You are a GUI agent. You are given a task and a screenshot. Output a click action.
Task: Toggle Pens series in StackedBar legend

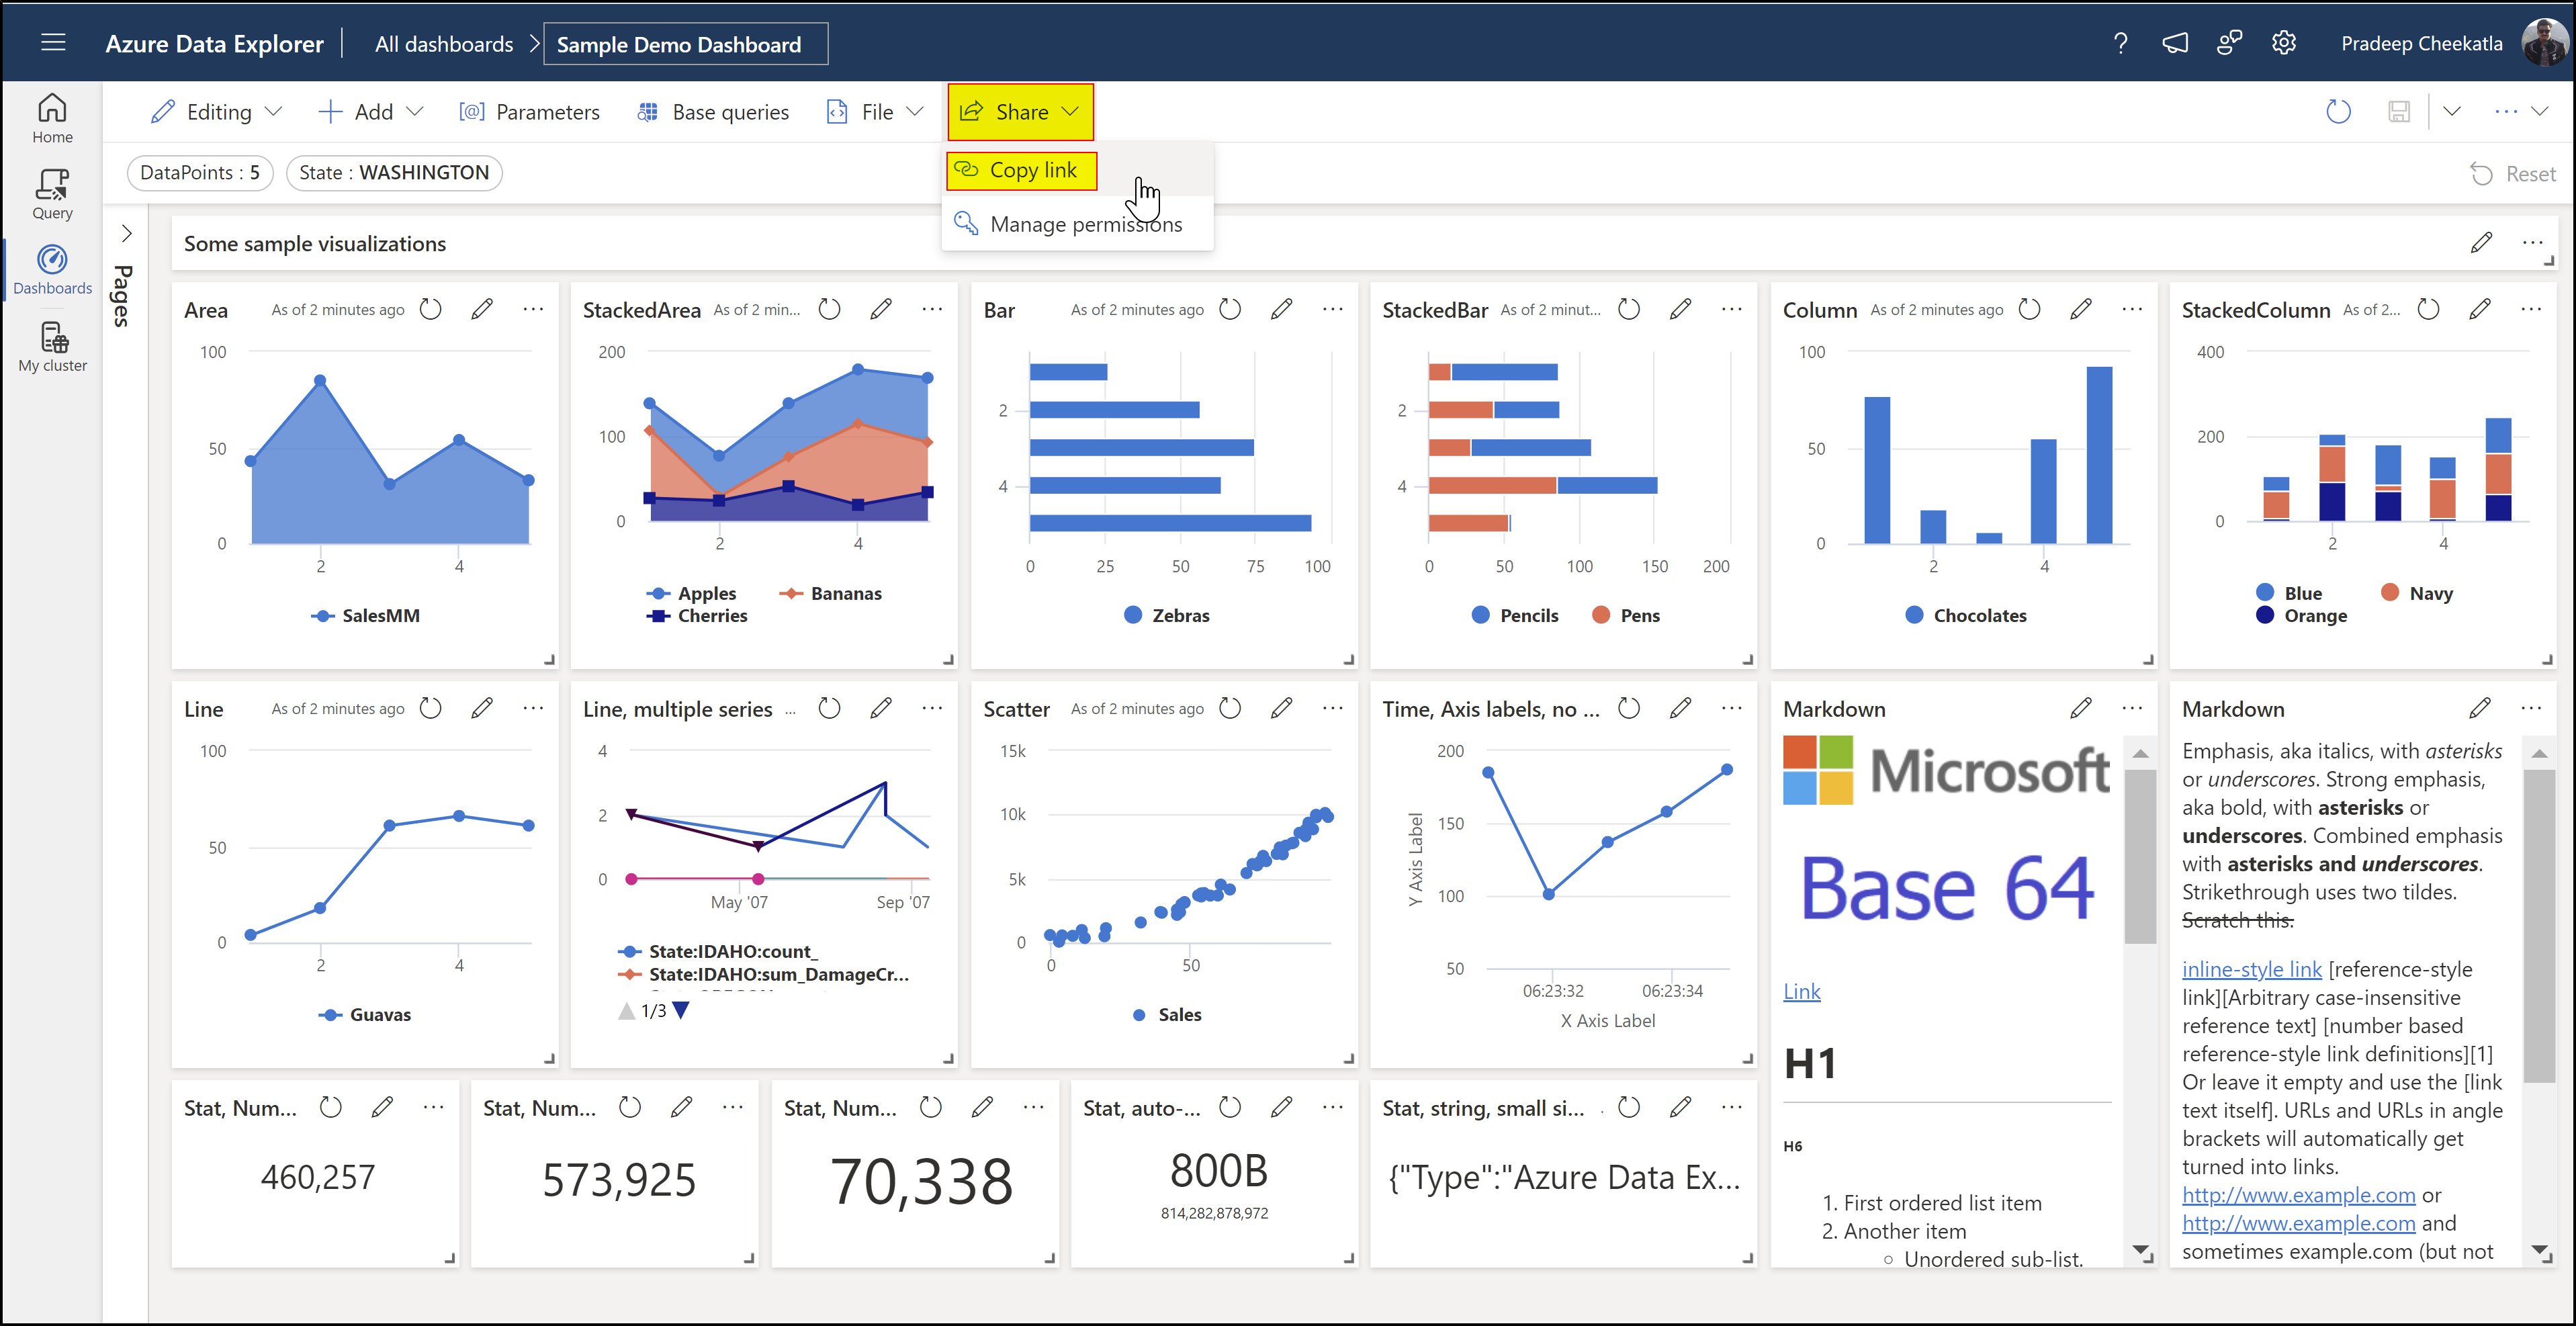[1626, 616]
